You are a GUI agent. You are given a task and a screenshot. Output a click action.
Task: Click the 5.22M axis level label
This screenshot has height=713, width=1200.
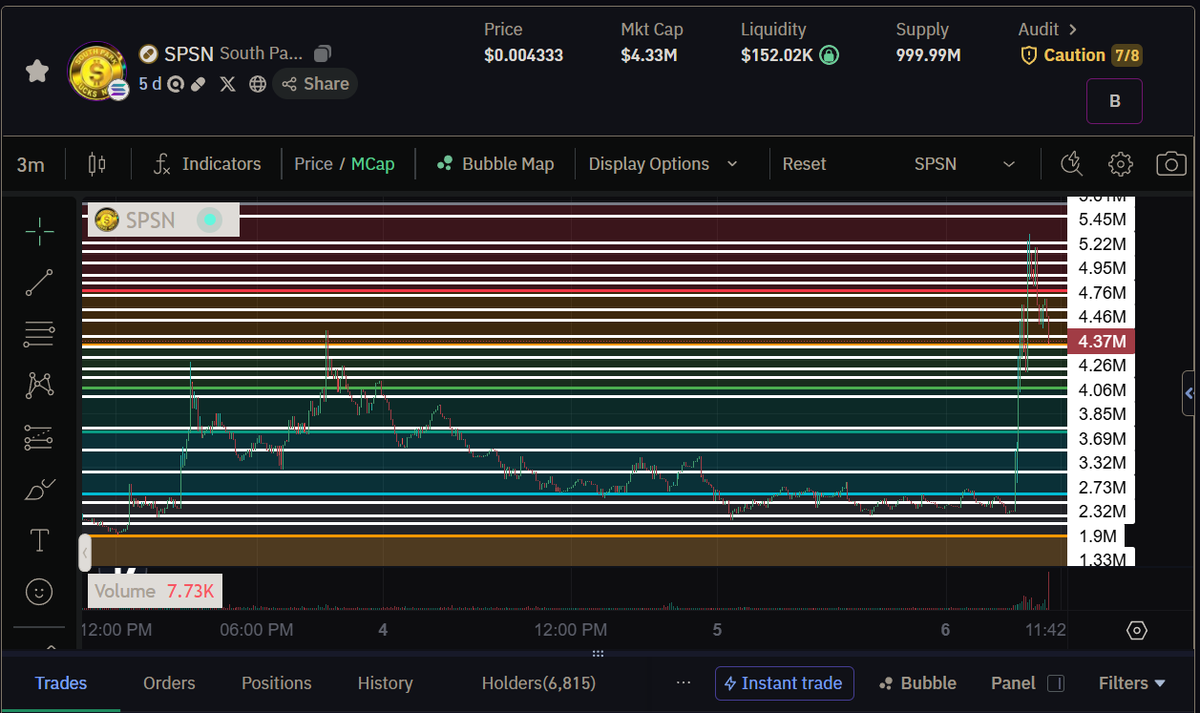click(1102, 244)
